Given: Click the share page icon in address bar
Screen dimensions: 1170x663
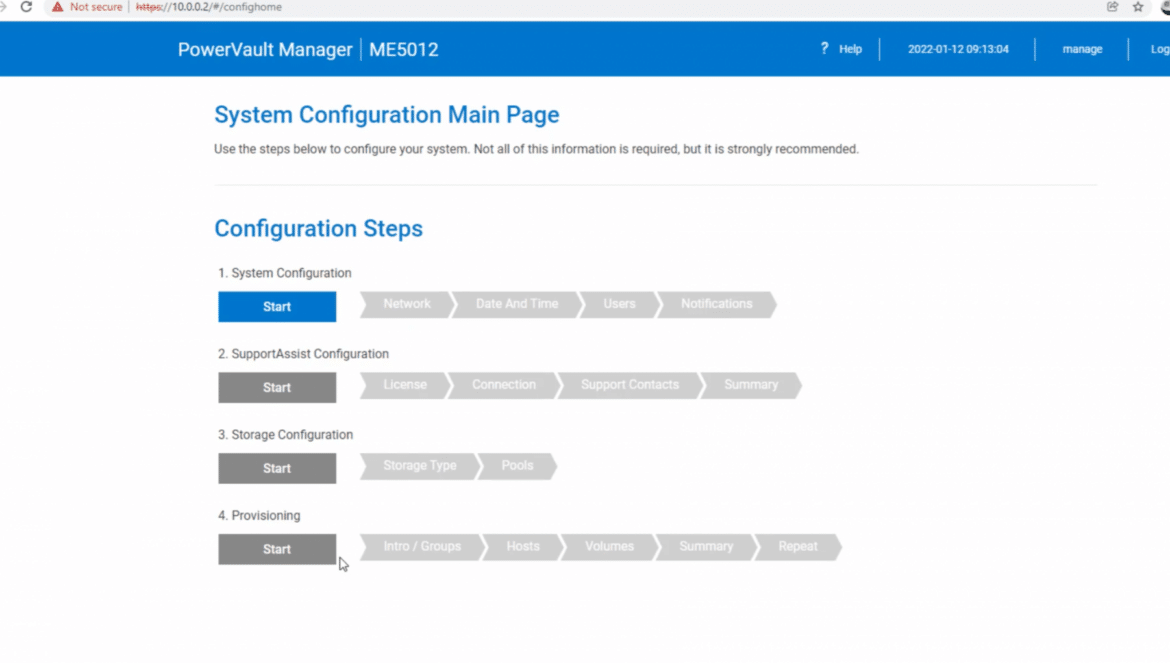Looking at the screenshot, I should pos(1113,7).
